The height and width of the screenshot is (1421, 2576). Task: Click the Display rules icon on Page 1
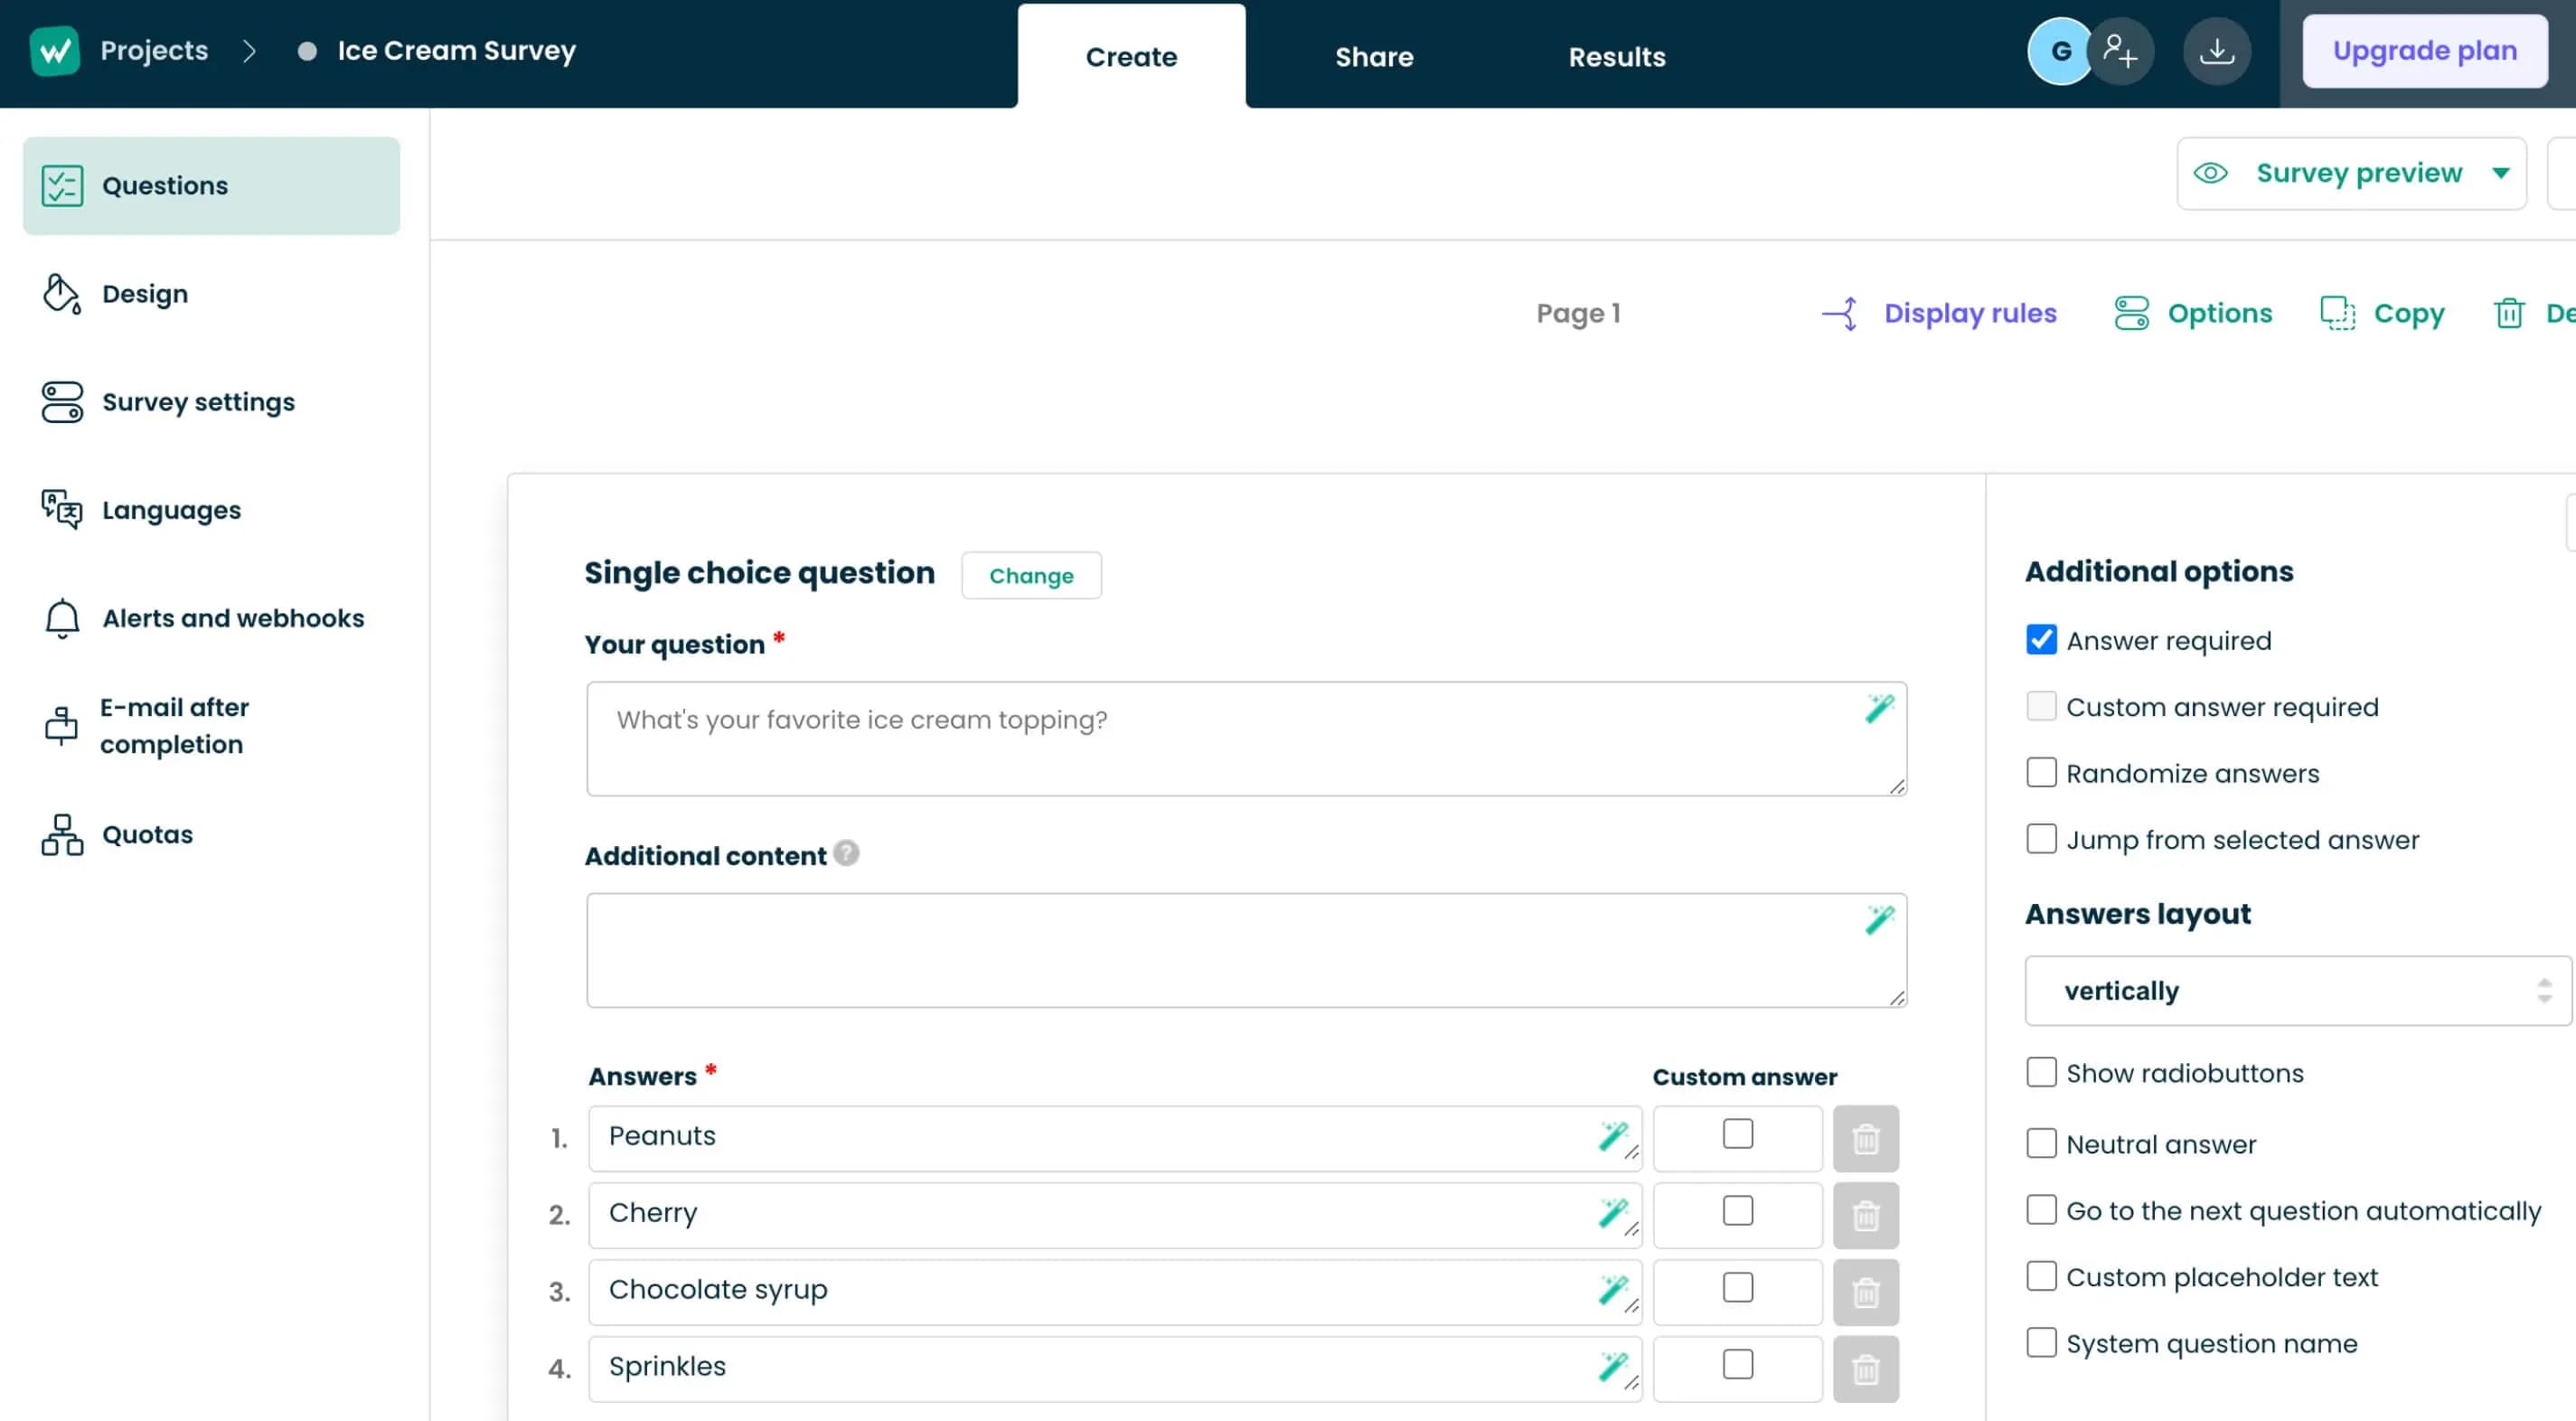(1838, 314)
